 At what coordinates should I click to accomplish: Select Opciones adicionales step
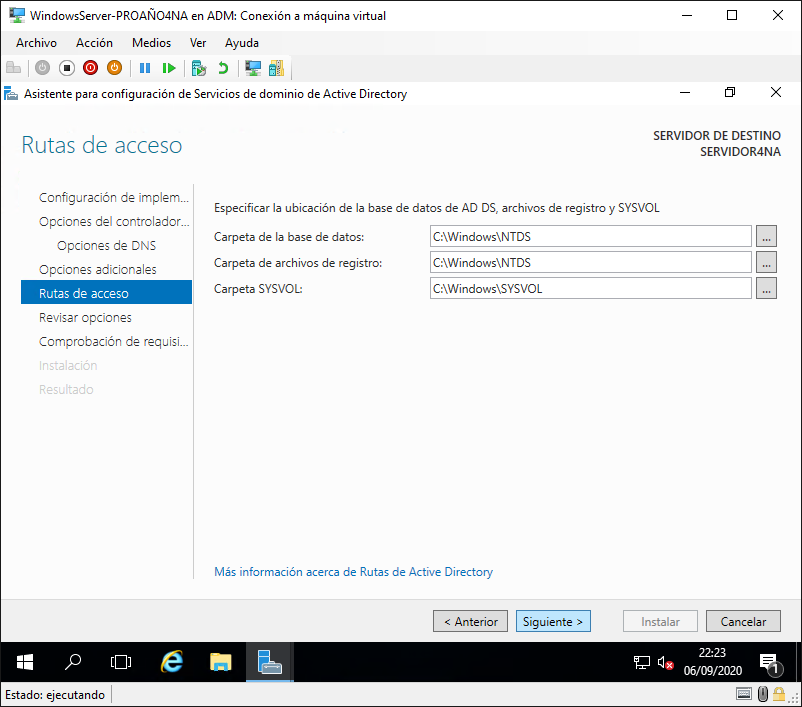pos(98,270)
